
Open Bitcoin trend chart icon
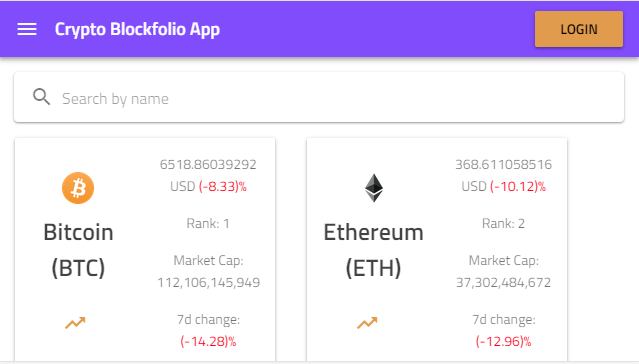75,323
